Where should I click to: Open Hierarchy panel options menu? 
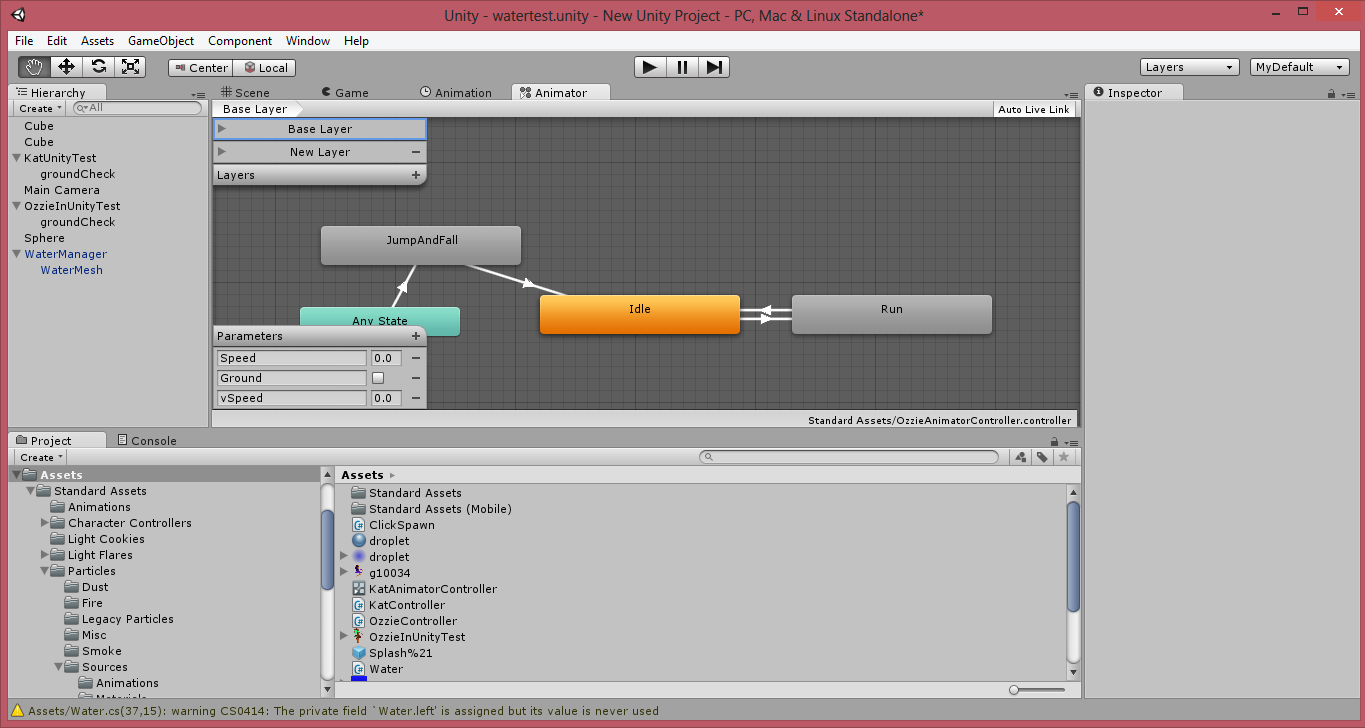click(197, 94)
